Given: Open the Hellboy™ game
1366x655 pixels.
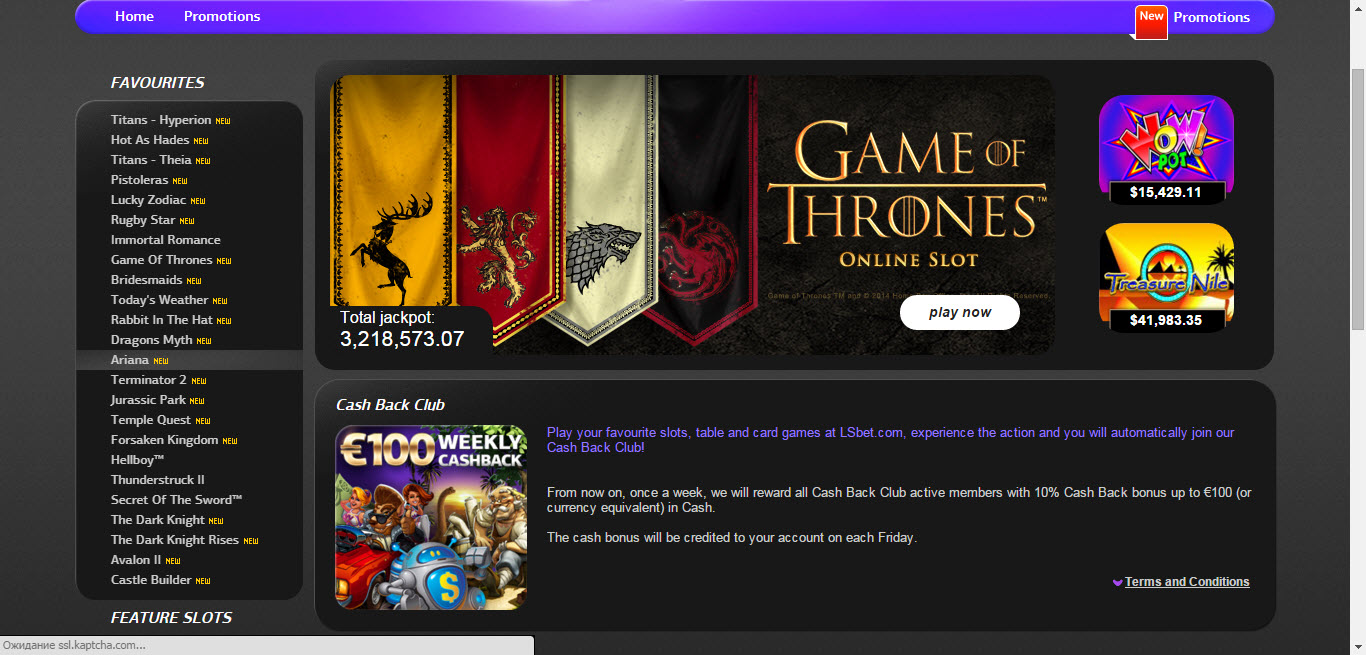Looking at the screenshot, I should click(x=138, y=460).
